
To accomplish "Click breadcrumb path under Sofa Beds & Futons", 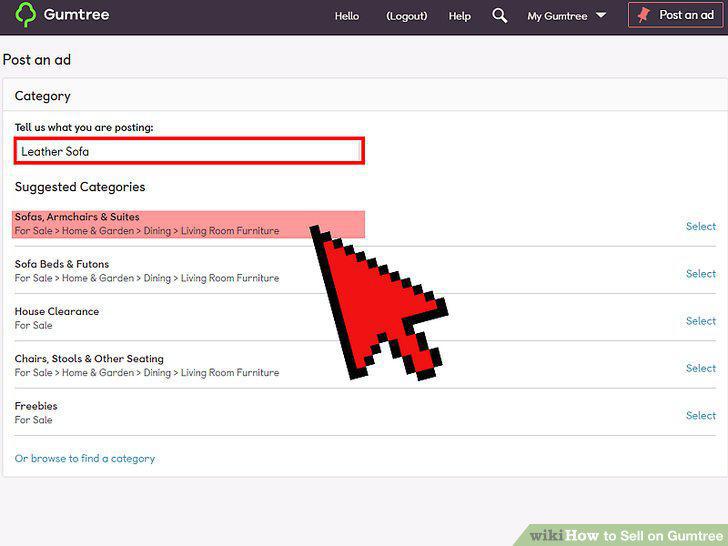I will coord(147,278).
